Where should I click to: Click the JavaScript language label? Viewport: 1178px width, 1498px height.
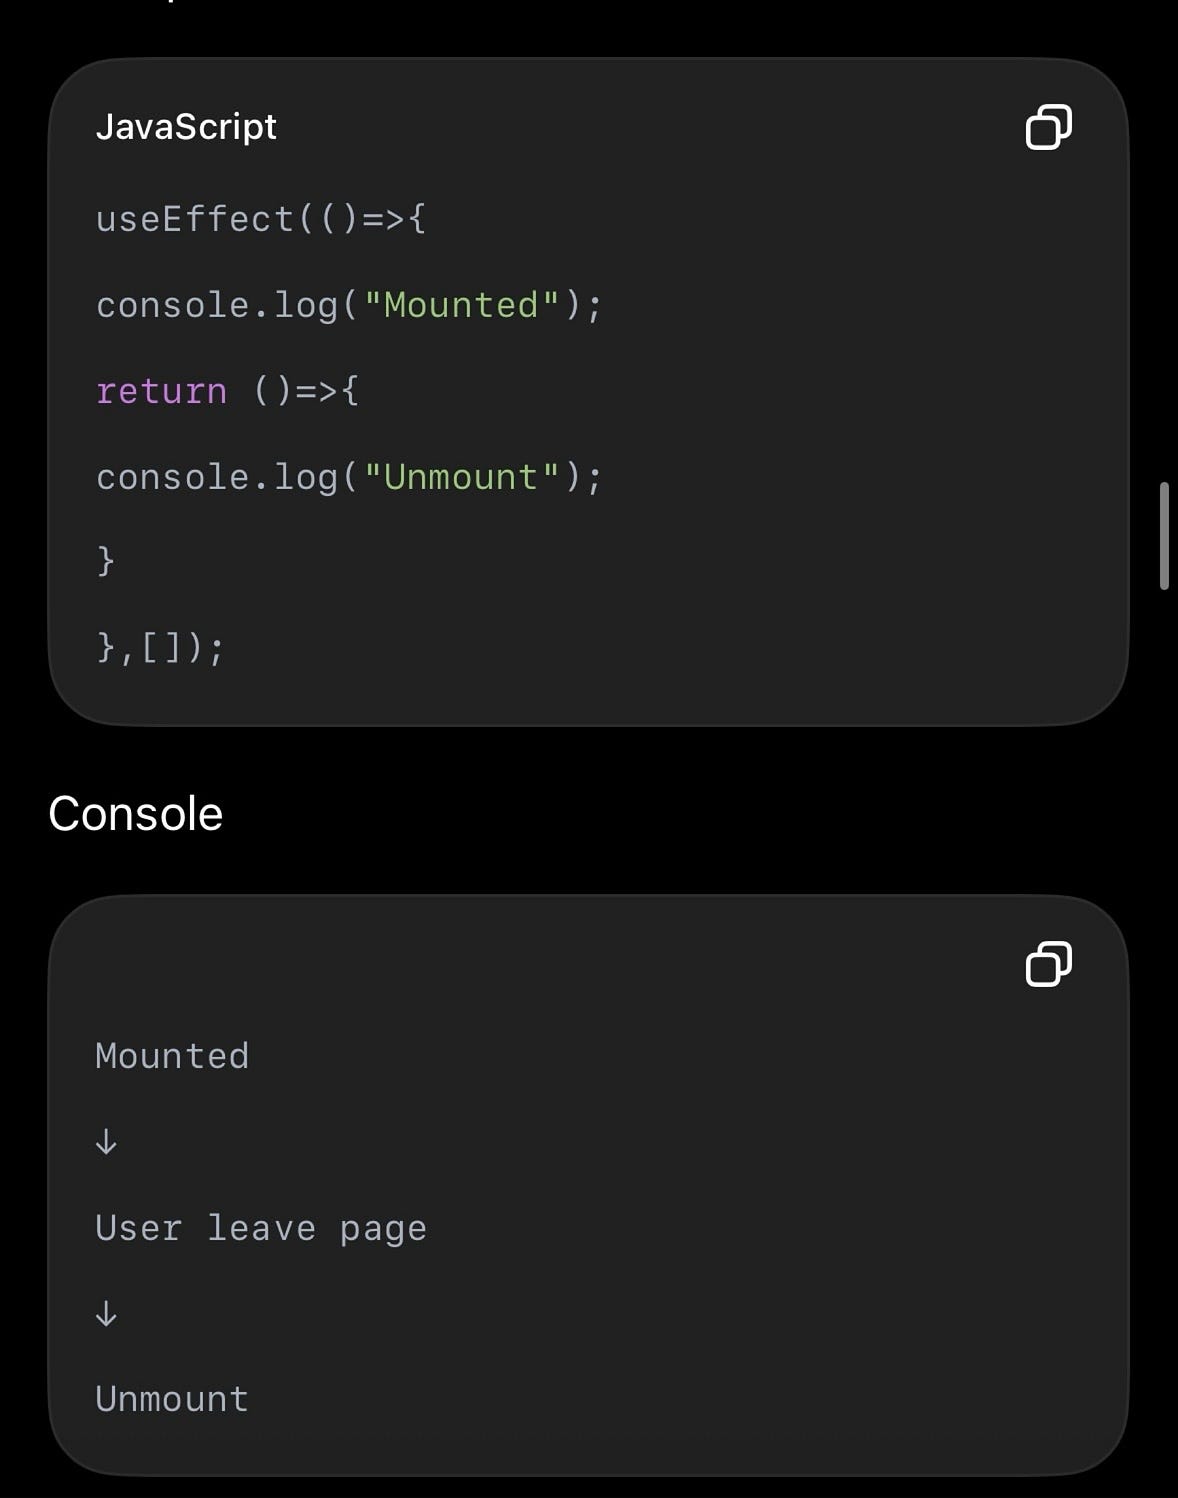click(186, 127)
